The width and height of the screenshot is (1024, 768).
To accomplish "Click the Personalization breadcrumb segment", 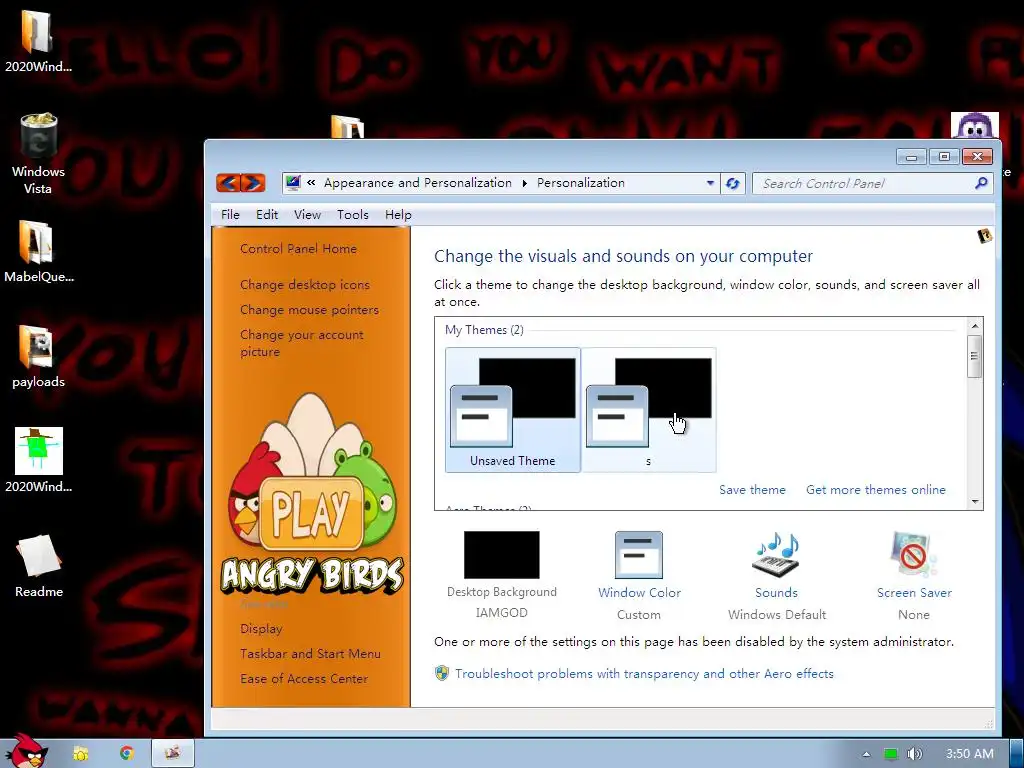I will point(581,183).
